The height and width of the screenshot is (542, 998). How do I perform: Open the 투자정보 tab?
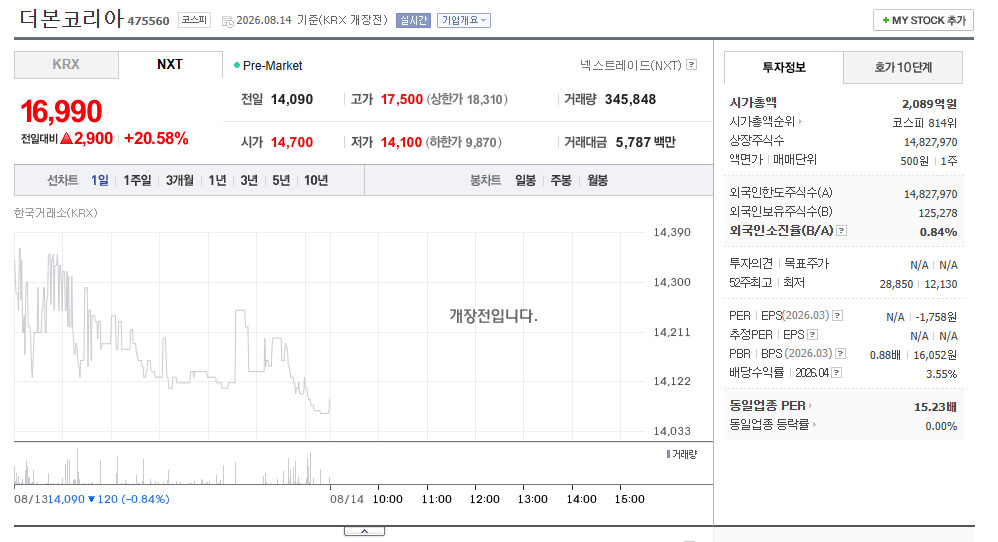tap(784, 67)
